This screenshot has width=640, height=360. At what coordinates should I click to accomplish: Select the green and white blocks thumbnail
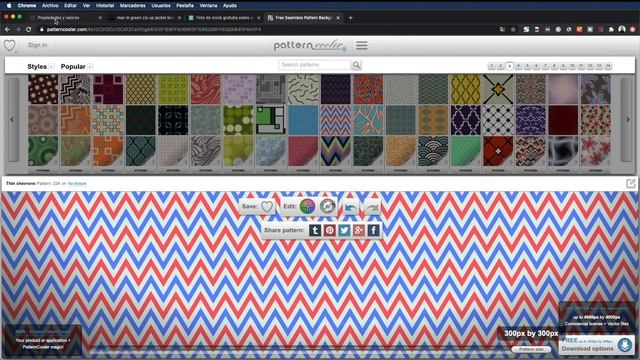[271, 120]
